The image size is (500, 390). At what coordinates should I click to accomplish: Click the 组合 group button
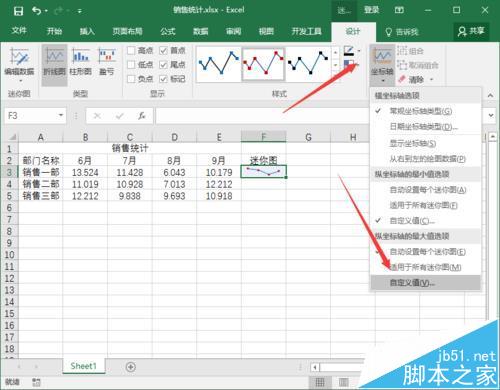click(x=410, y=51)
